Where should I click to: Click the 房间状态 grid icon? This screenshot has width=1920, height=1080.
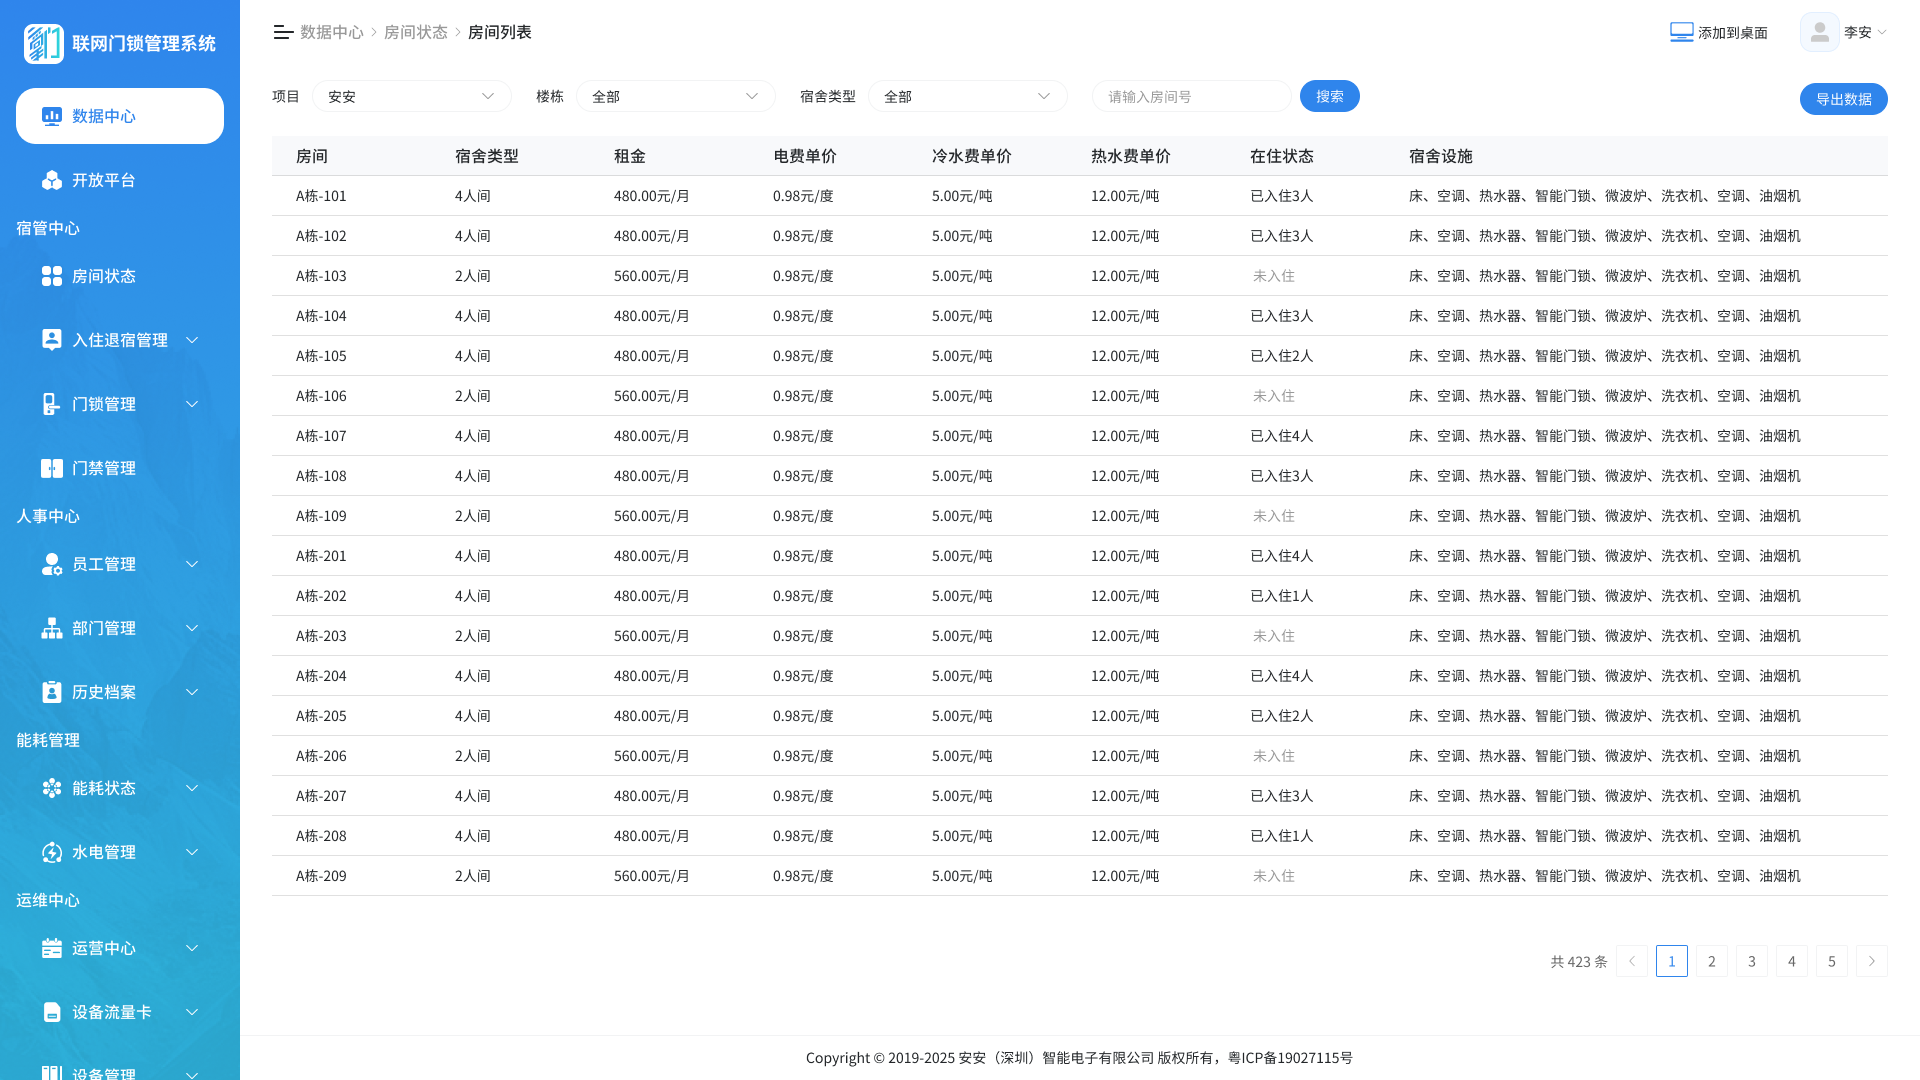[x=52, y=276]
